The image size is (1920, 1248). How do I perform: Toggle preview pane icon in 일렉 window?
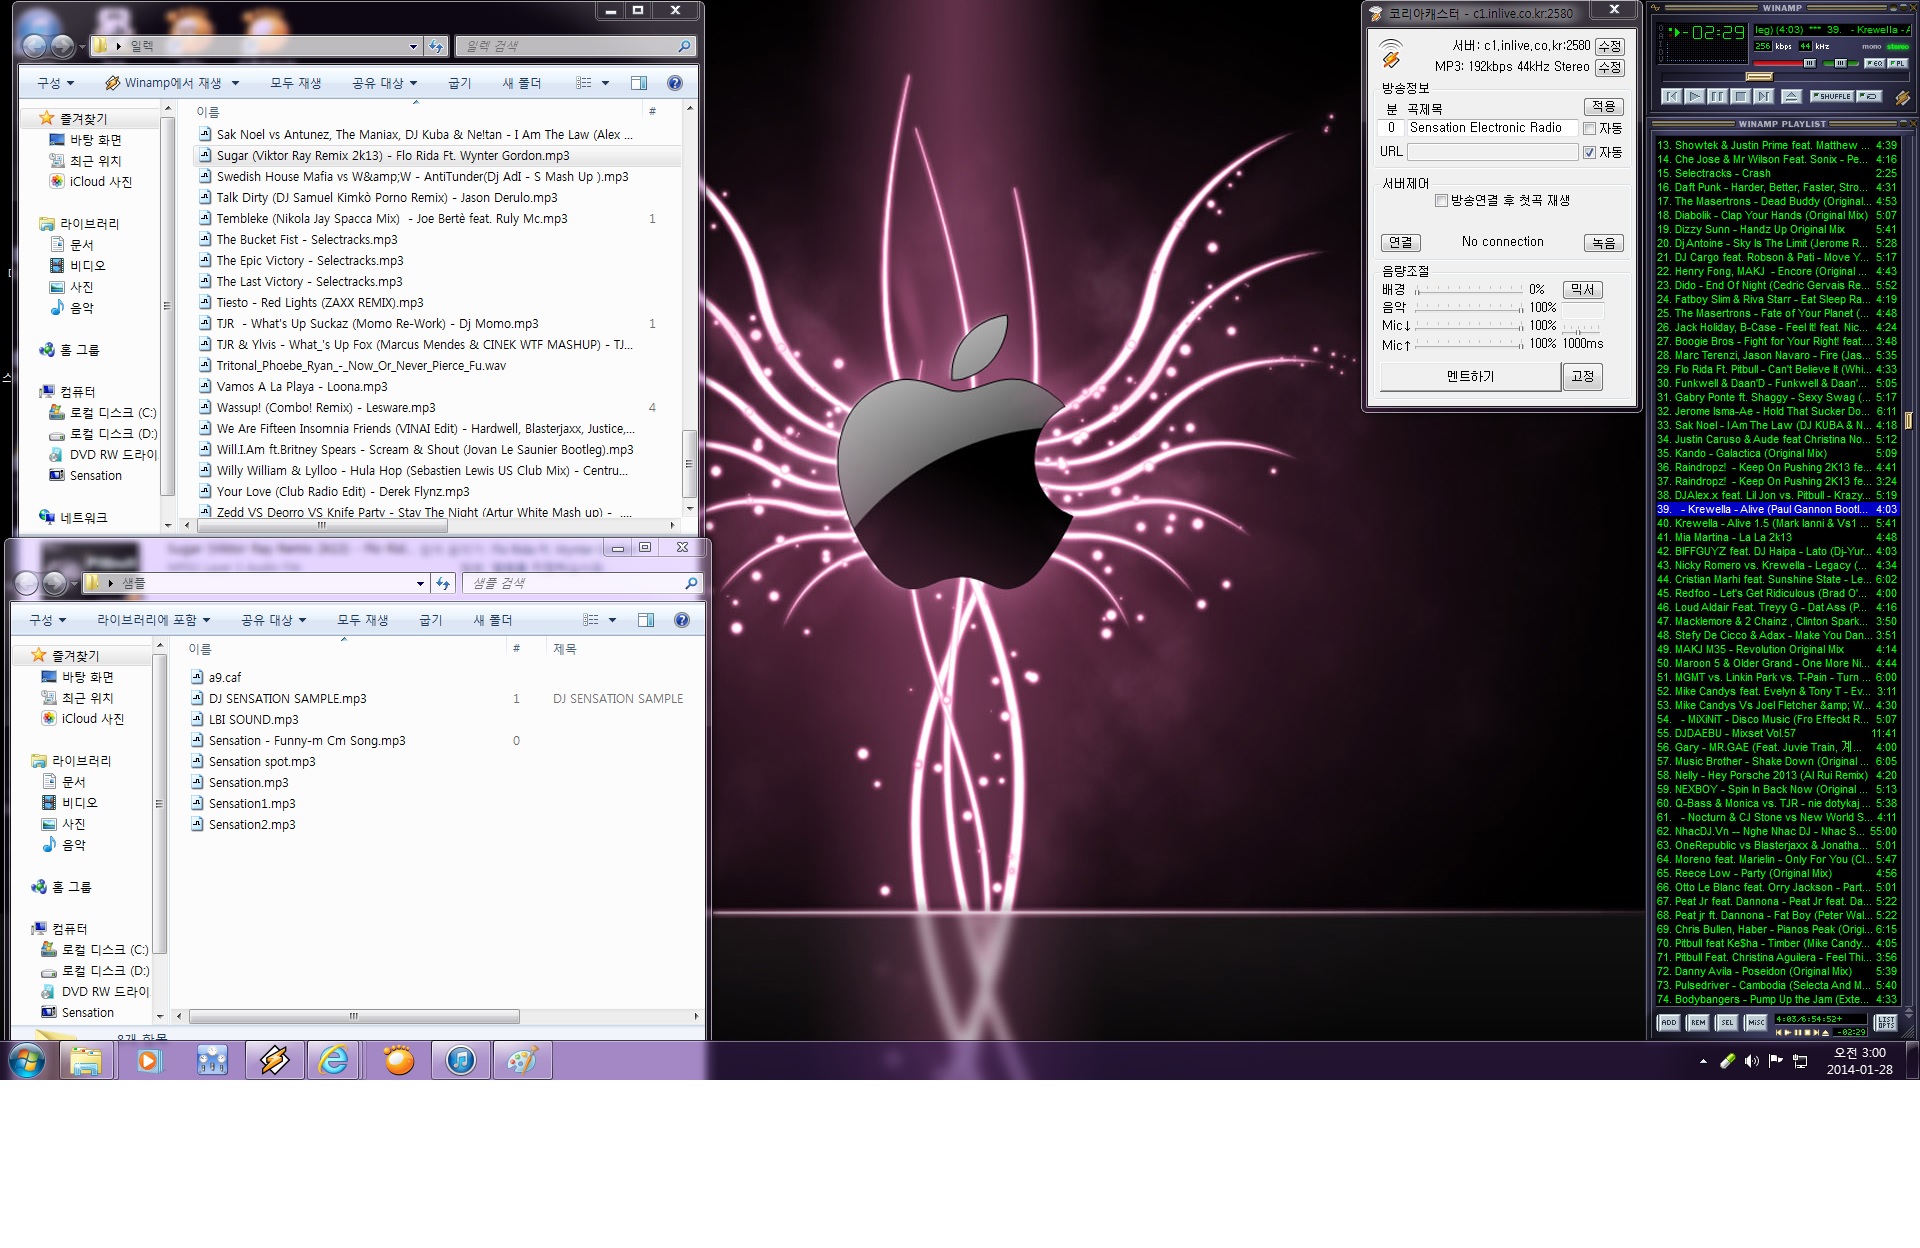click(639, 83)
